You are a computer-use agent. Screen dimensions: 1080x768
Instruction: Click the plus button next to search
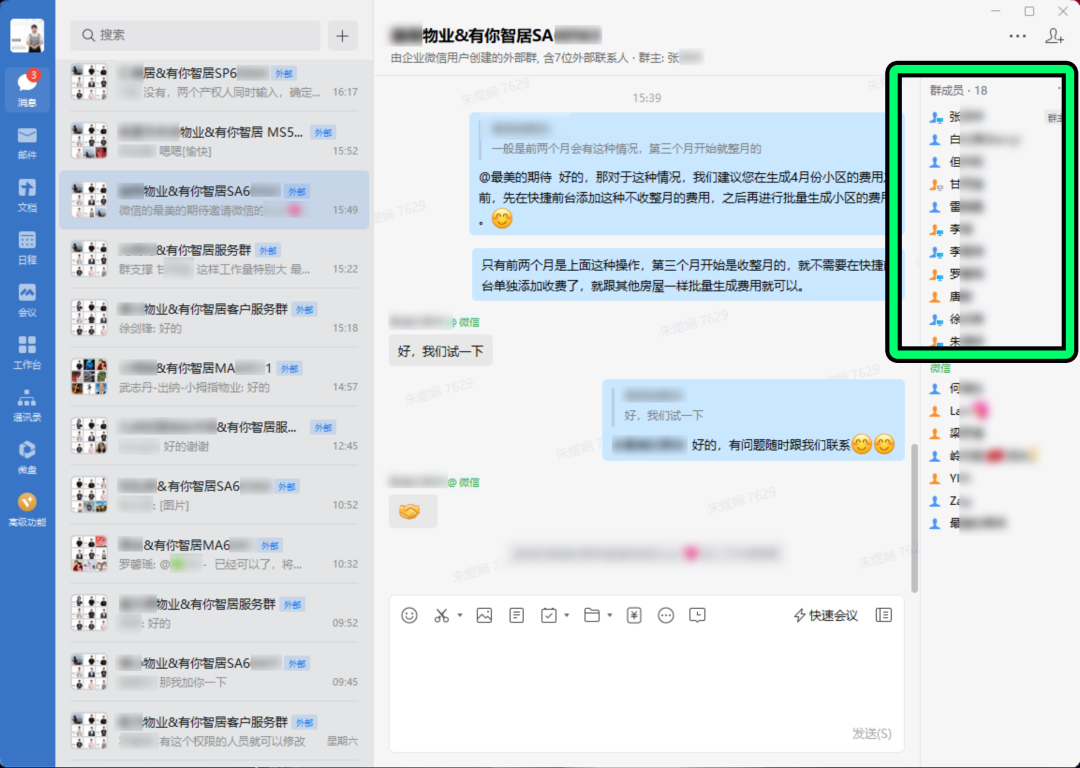tap(342, 35)
